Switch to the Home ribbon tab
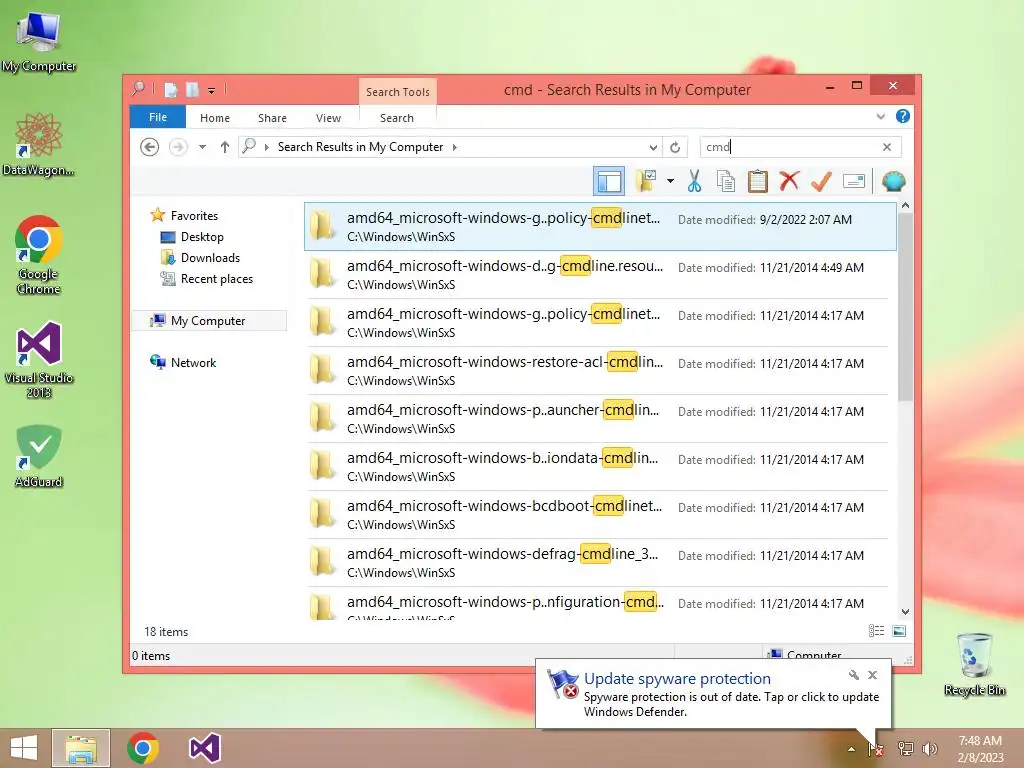Image resolution: width=1024 pixels, height=768 pixels. [215, 118]
